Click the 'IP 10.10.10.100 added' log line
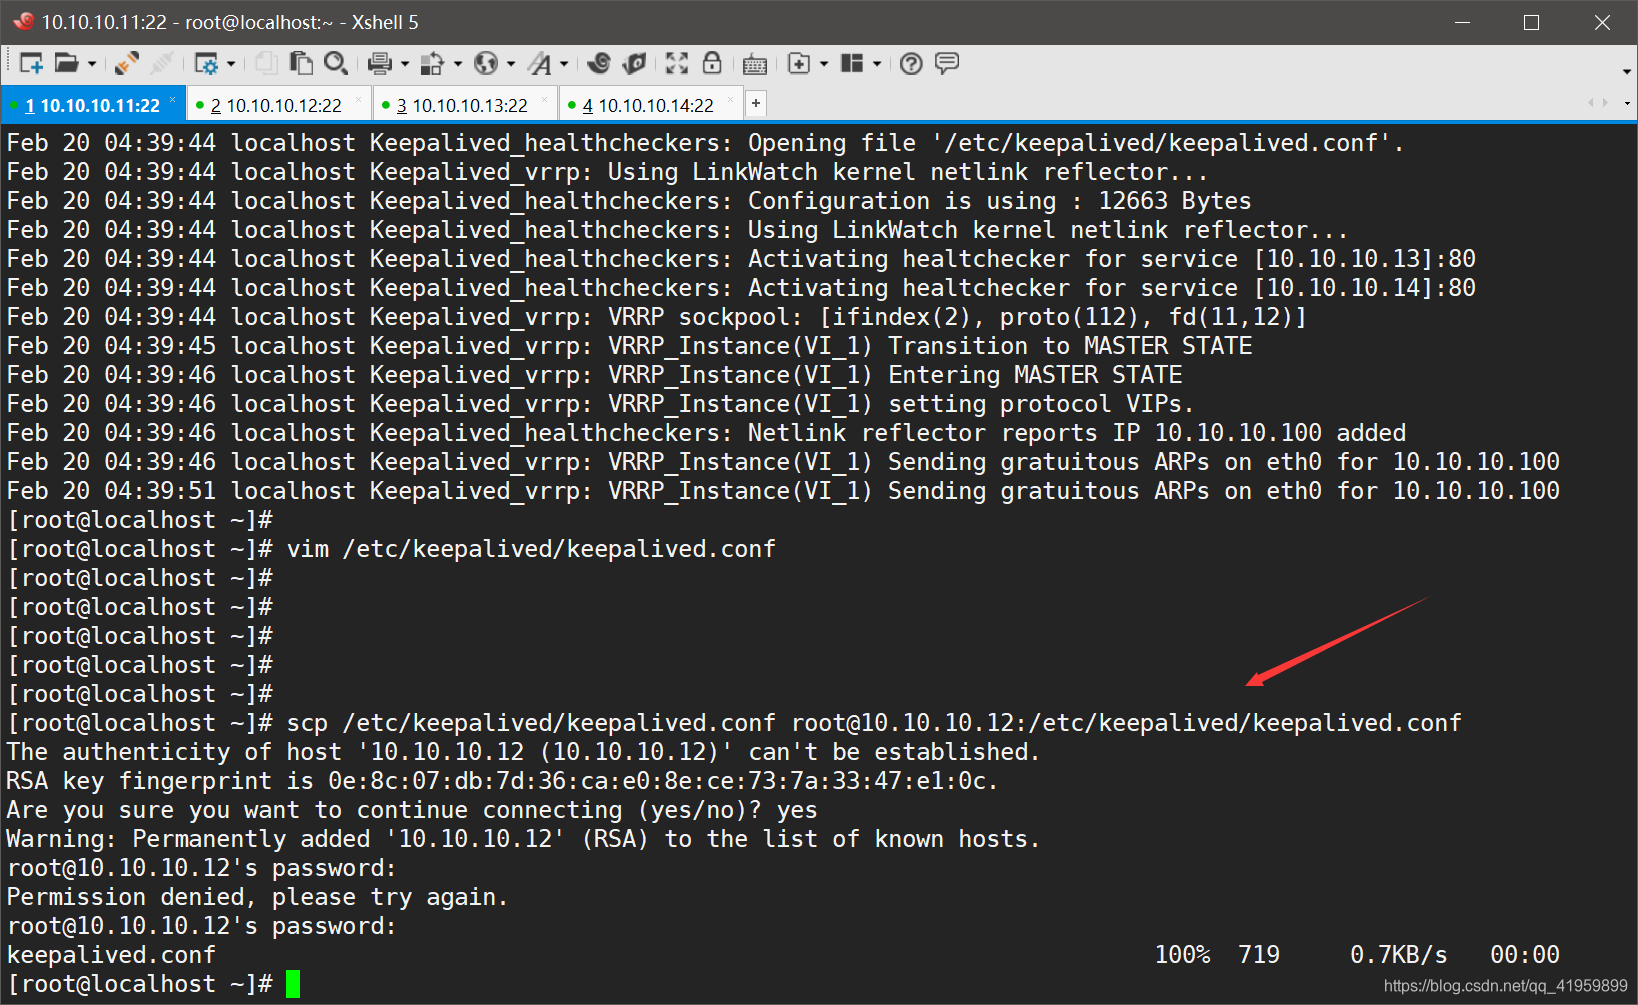The image size is (1638, 1005). (706, 433)
